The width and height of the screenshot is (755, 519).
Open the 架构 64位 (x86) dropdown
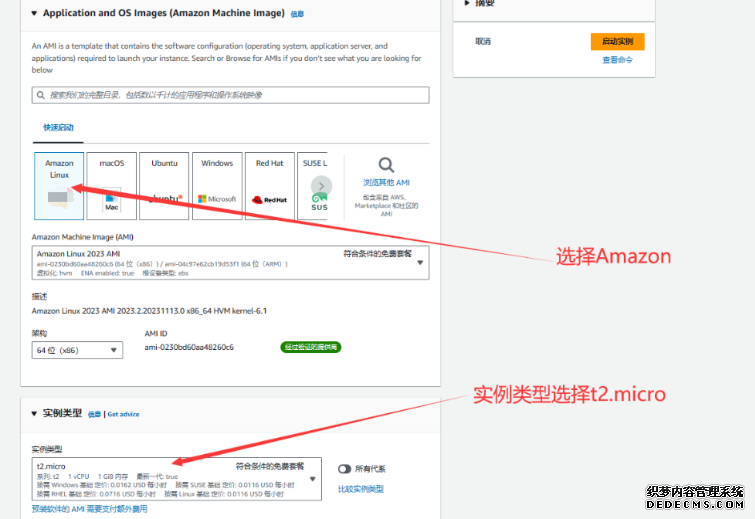[77, 350]
